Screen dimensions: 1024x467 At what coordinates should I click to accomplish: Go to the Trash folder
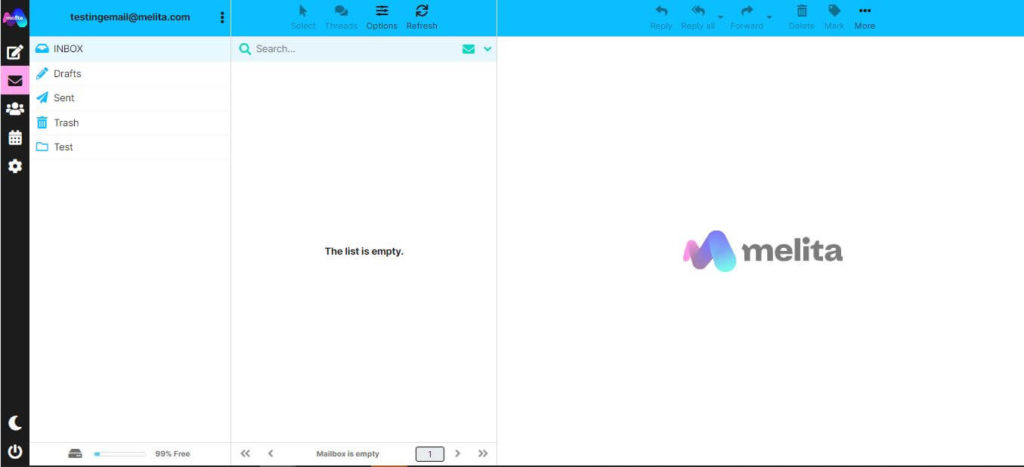pyautogui.click(x=66, y=123)
